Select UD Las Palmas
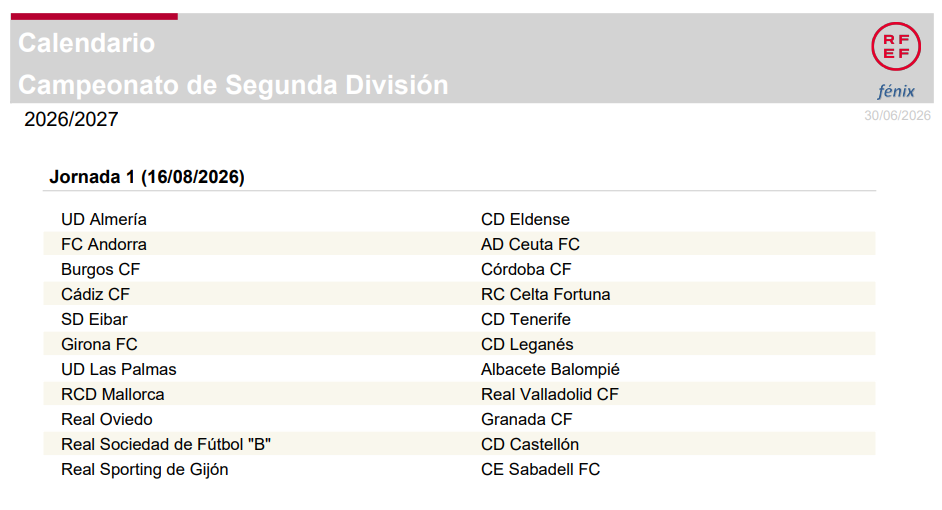 (x=119, y=369)
